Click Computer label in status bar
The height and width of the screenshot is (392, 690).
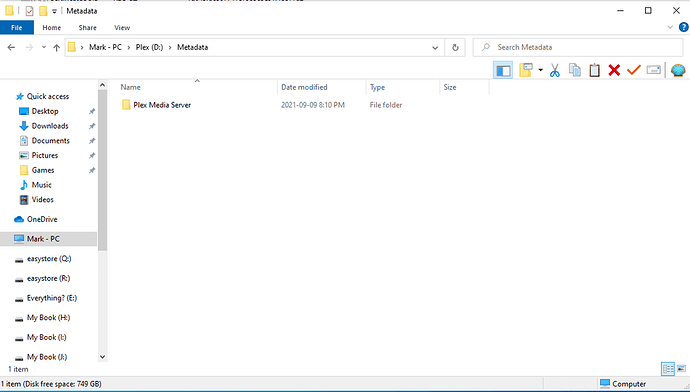(x=629, y=384)
